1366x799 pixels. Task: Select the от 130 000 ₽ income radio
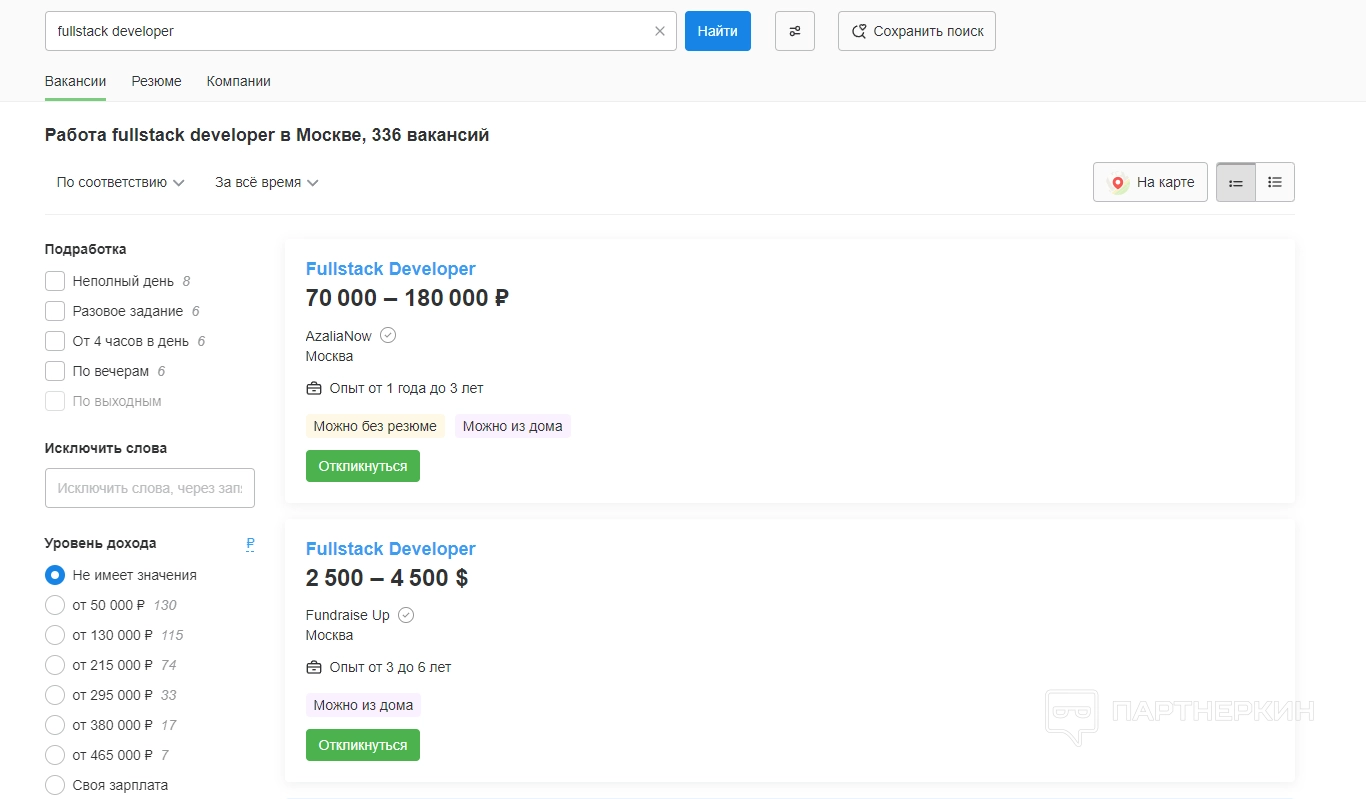click(x=55, y=635)
